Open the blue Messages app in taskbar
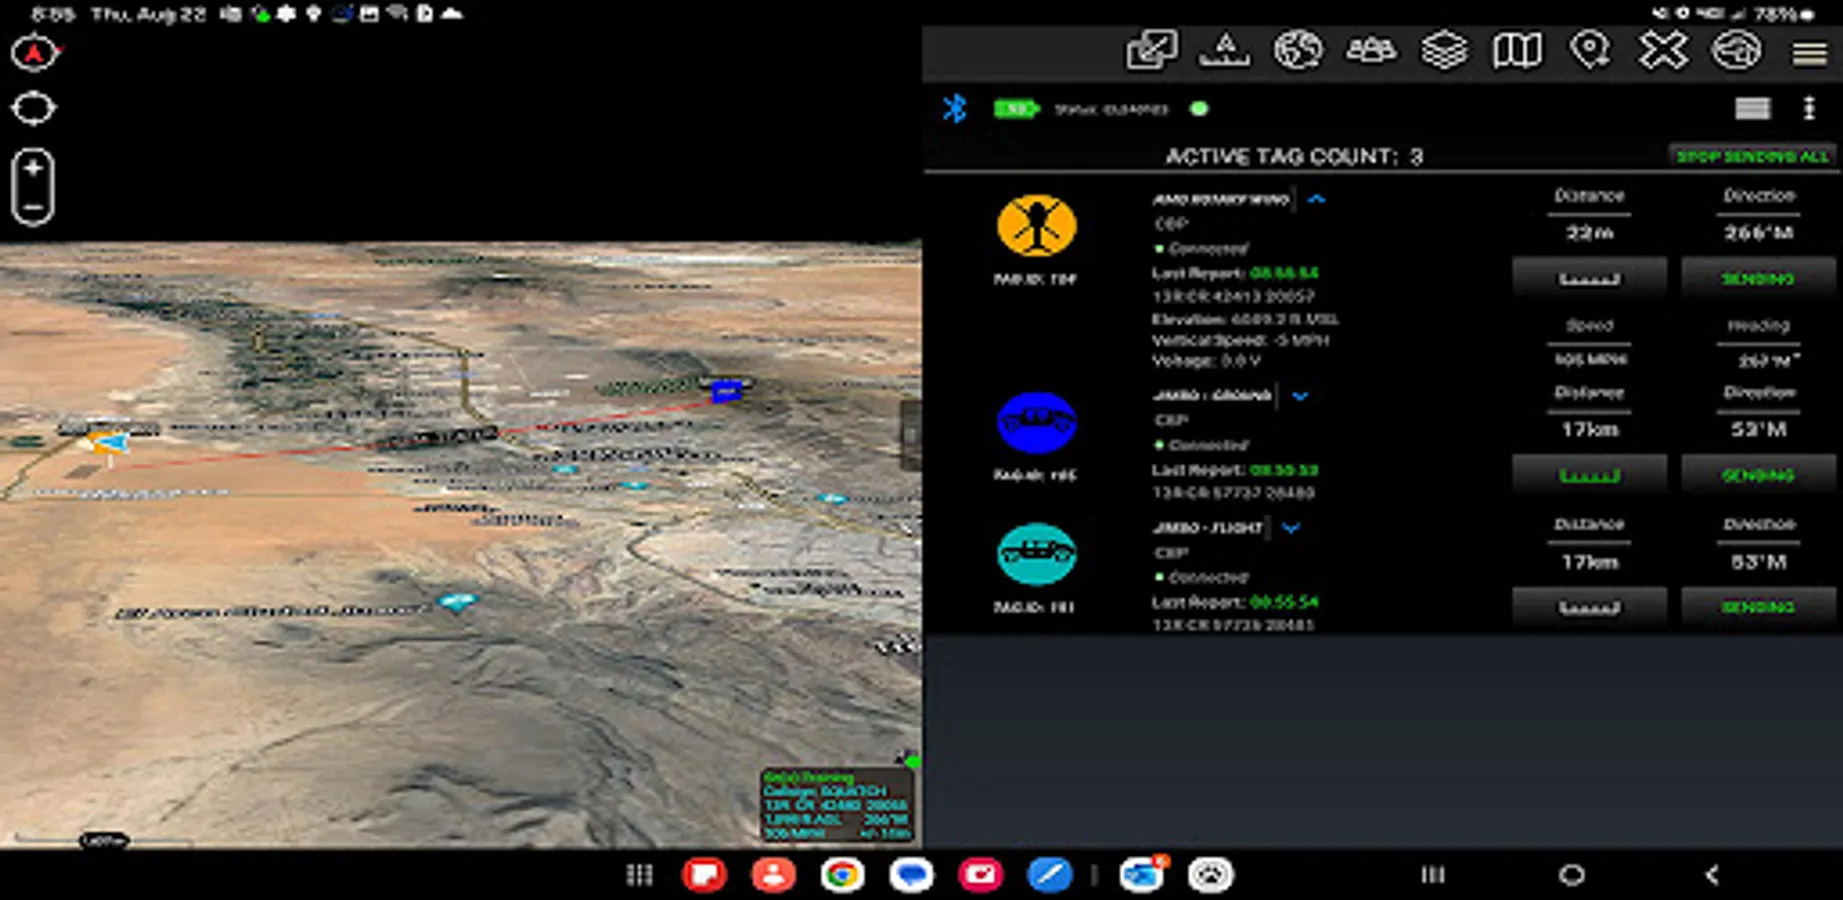 (x=911, y=875)
